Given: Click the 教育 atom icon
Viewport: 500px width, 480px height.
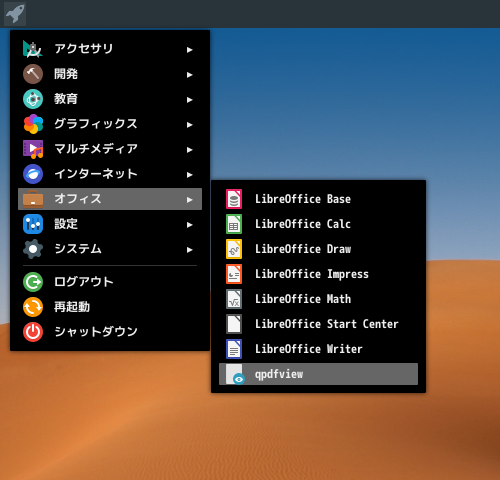Looking at the screenshot, I should [33, 99].
